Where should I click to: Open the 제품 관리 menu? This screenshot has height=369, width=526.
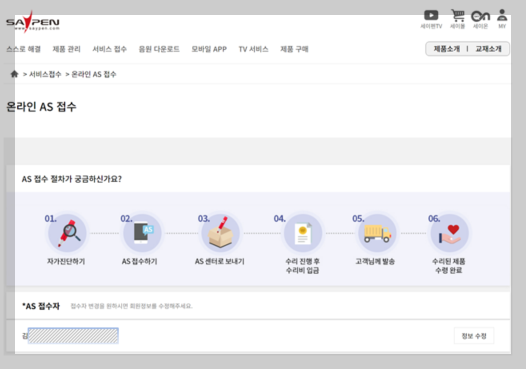(66, 49)
